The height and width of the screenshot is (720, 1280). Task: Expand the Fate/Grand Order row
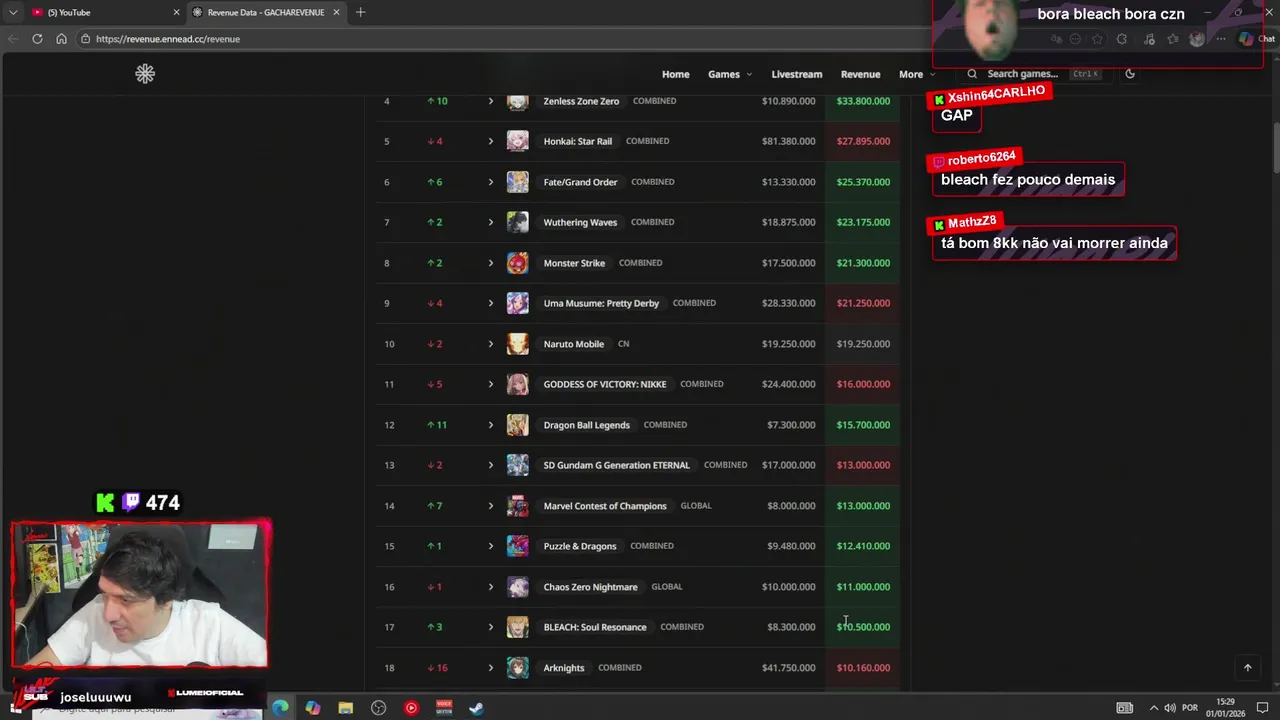491,182
